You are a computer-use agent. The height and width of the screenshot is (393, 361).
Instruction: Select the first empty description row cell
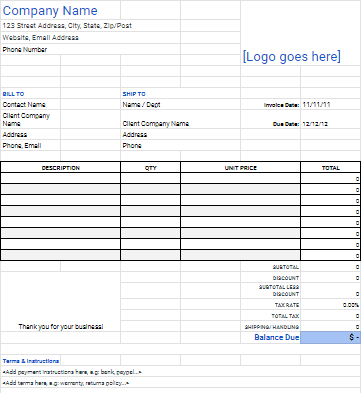pos(61,178)
